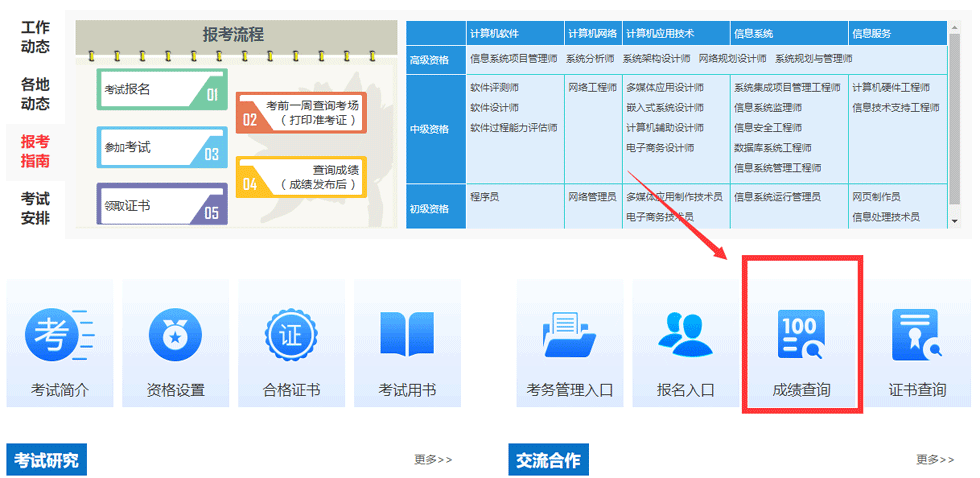The width and height of the screenshot is (980, 478).
Task: Click 更多>> beside 交流合作
Action: pyautogui.click(x=935, y=460)
